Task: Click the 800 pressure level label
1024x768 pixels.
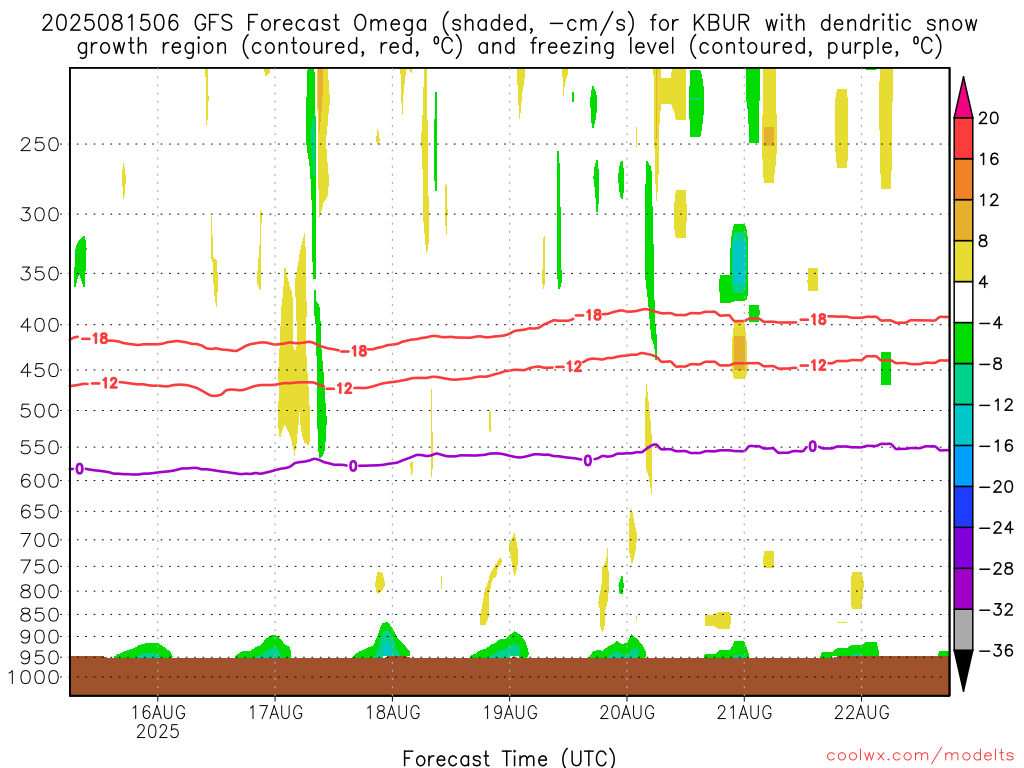Action: pyautogui.click(x=40, y=592)
